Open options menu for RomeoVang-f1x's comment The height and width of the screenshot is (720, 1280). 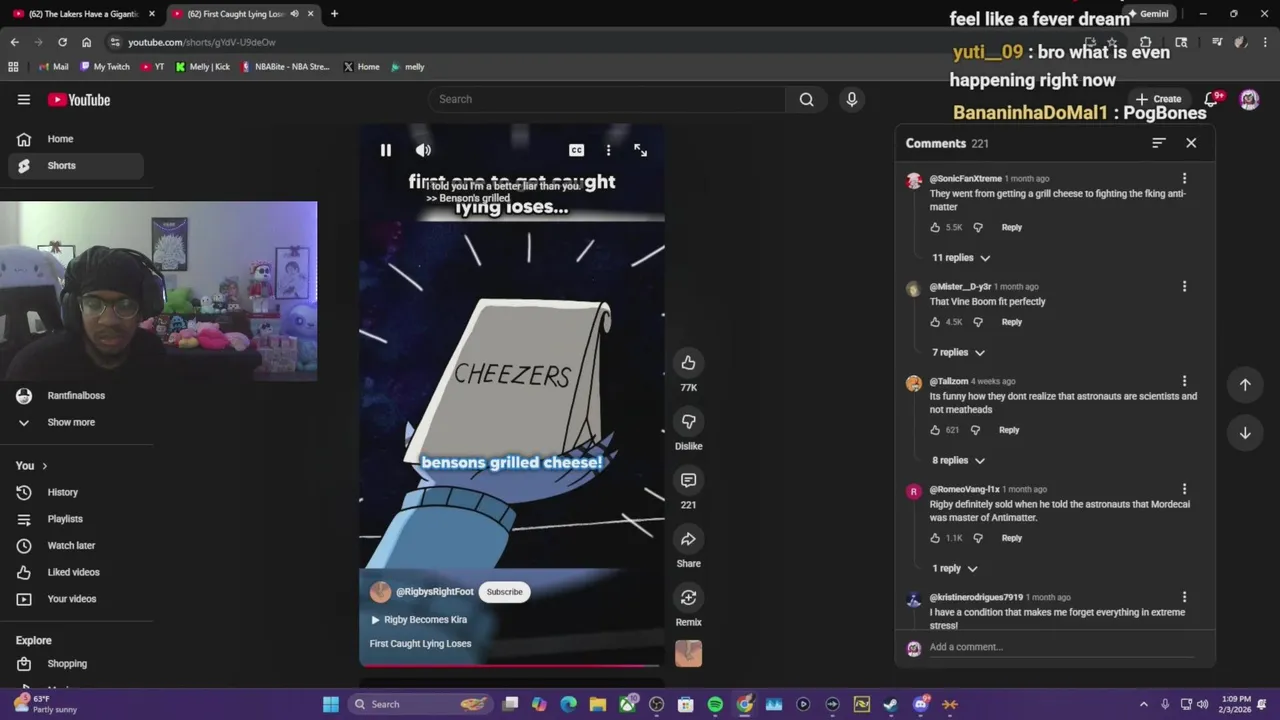click(1184, 489)
